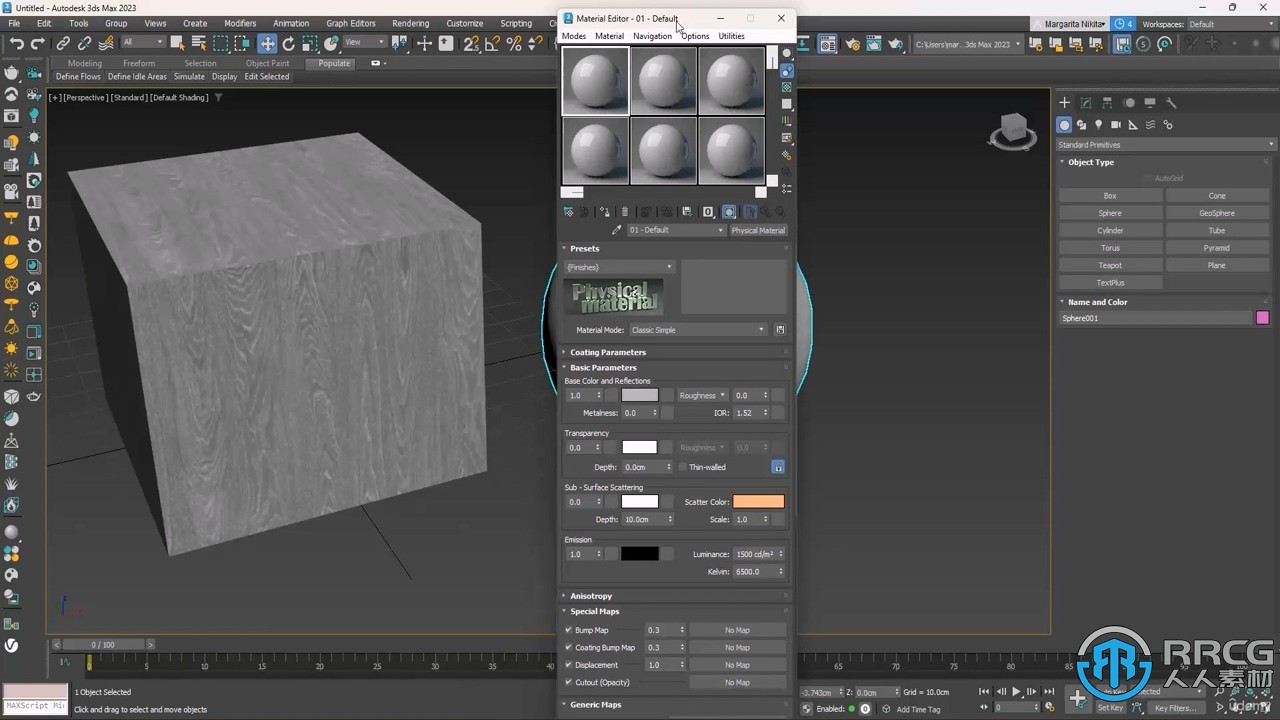The image size is (1280, 720).
Task: Open Utilities menu in Material Editor
Action: 731,36
